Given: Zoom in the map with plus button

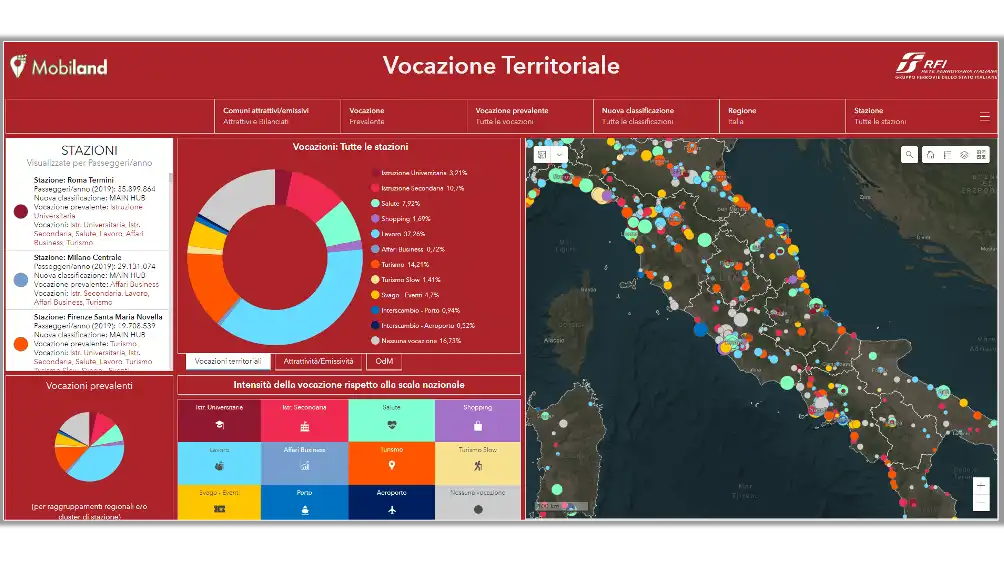Looking at the screenshot, I should 983,486.
